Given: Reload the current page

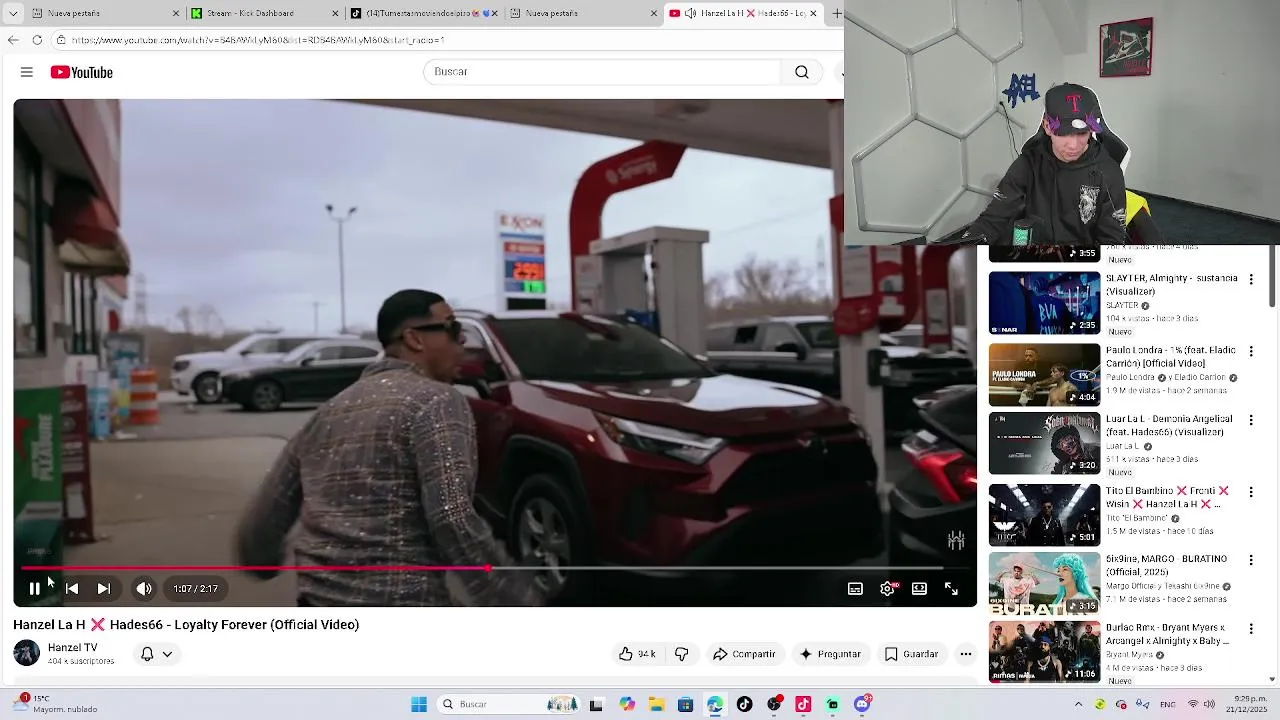Looking at the screenshot, I should point(37,40).
